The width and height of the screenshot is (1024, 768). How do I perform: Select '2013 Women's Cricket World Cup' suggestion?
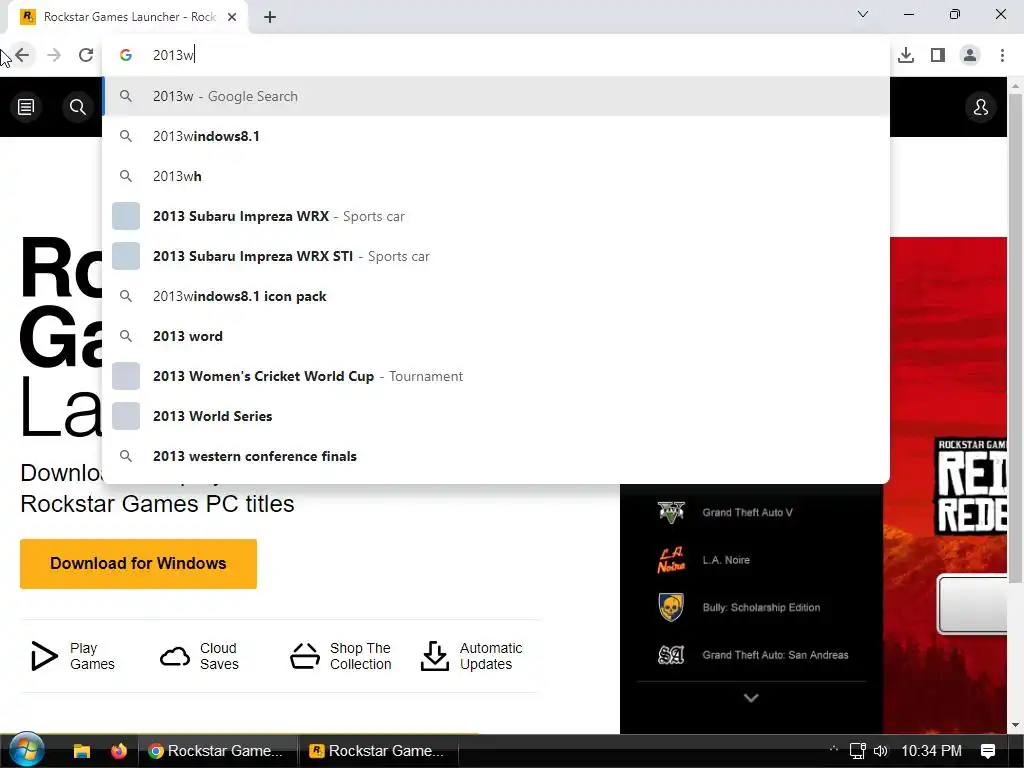pos(496,376)
